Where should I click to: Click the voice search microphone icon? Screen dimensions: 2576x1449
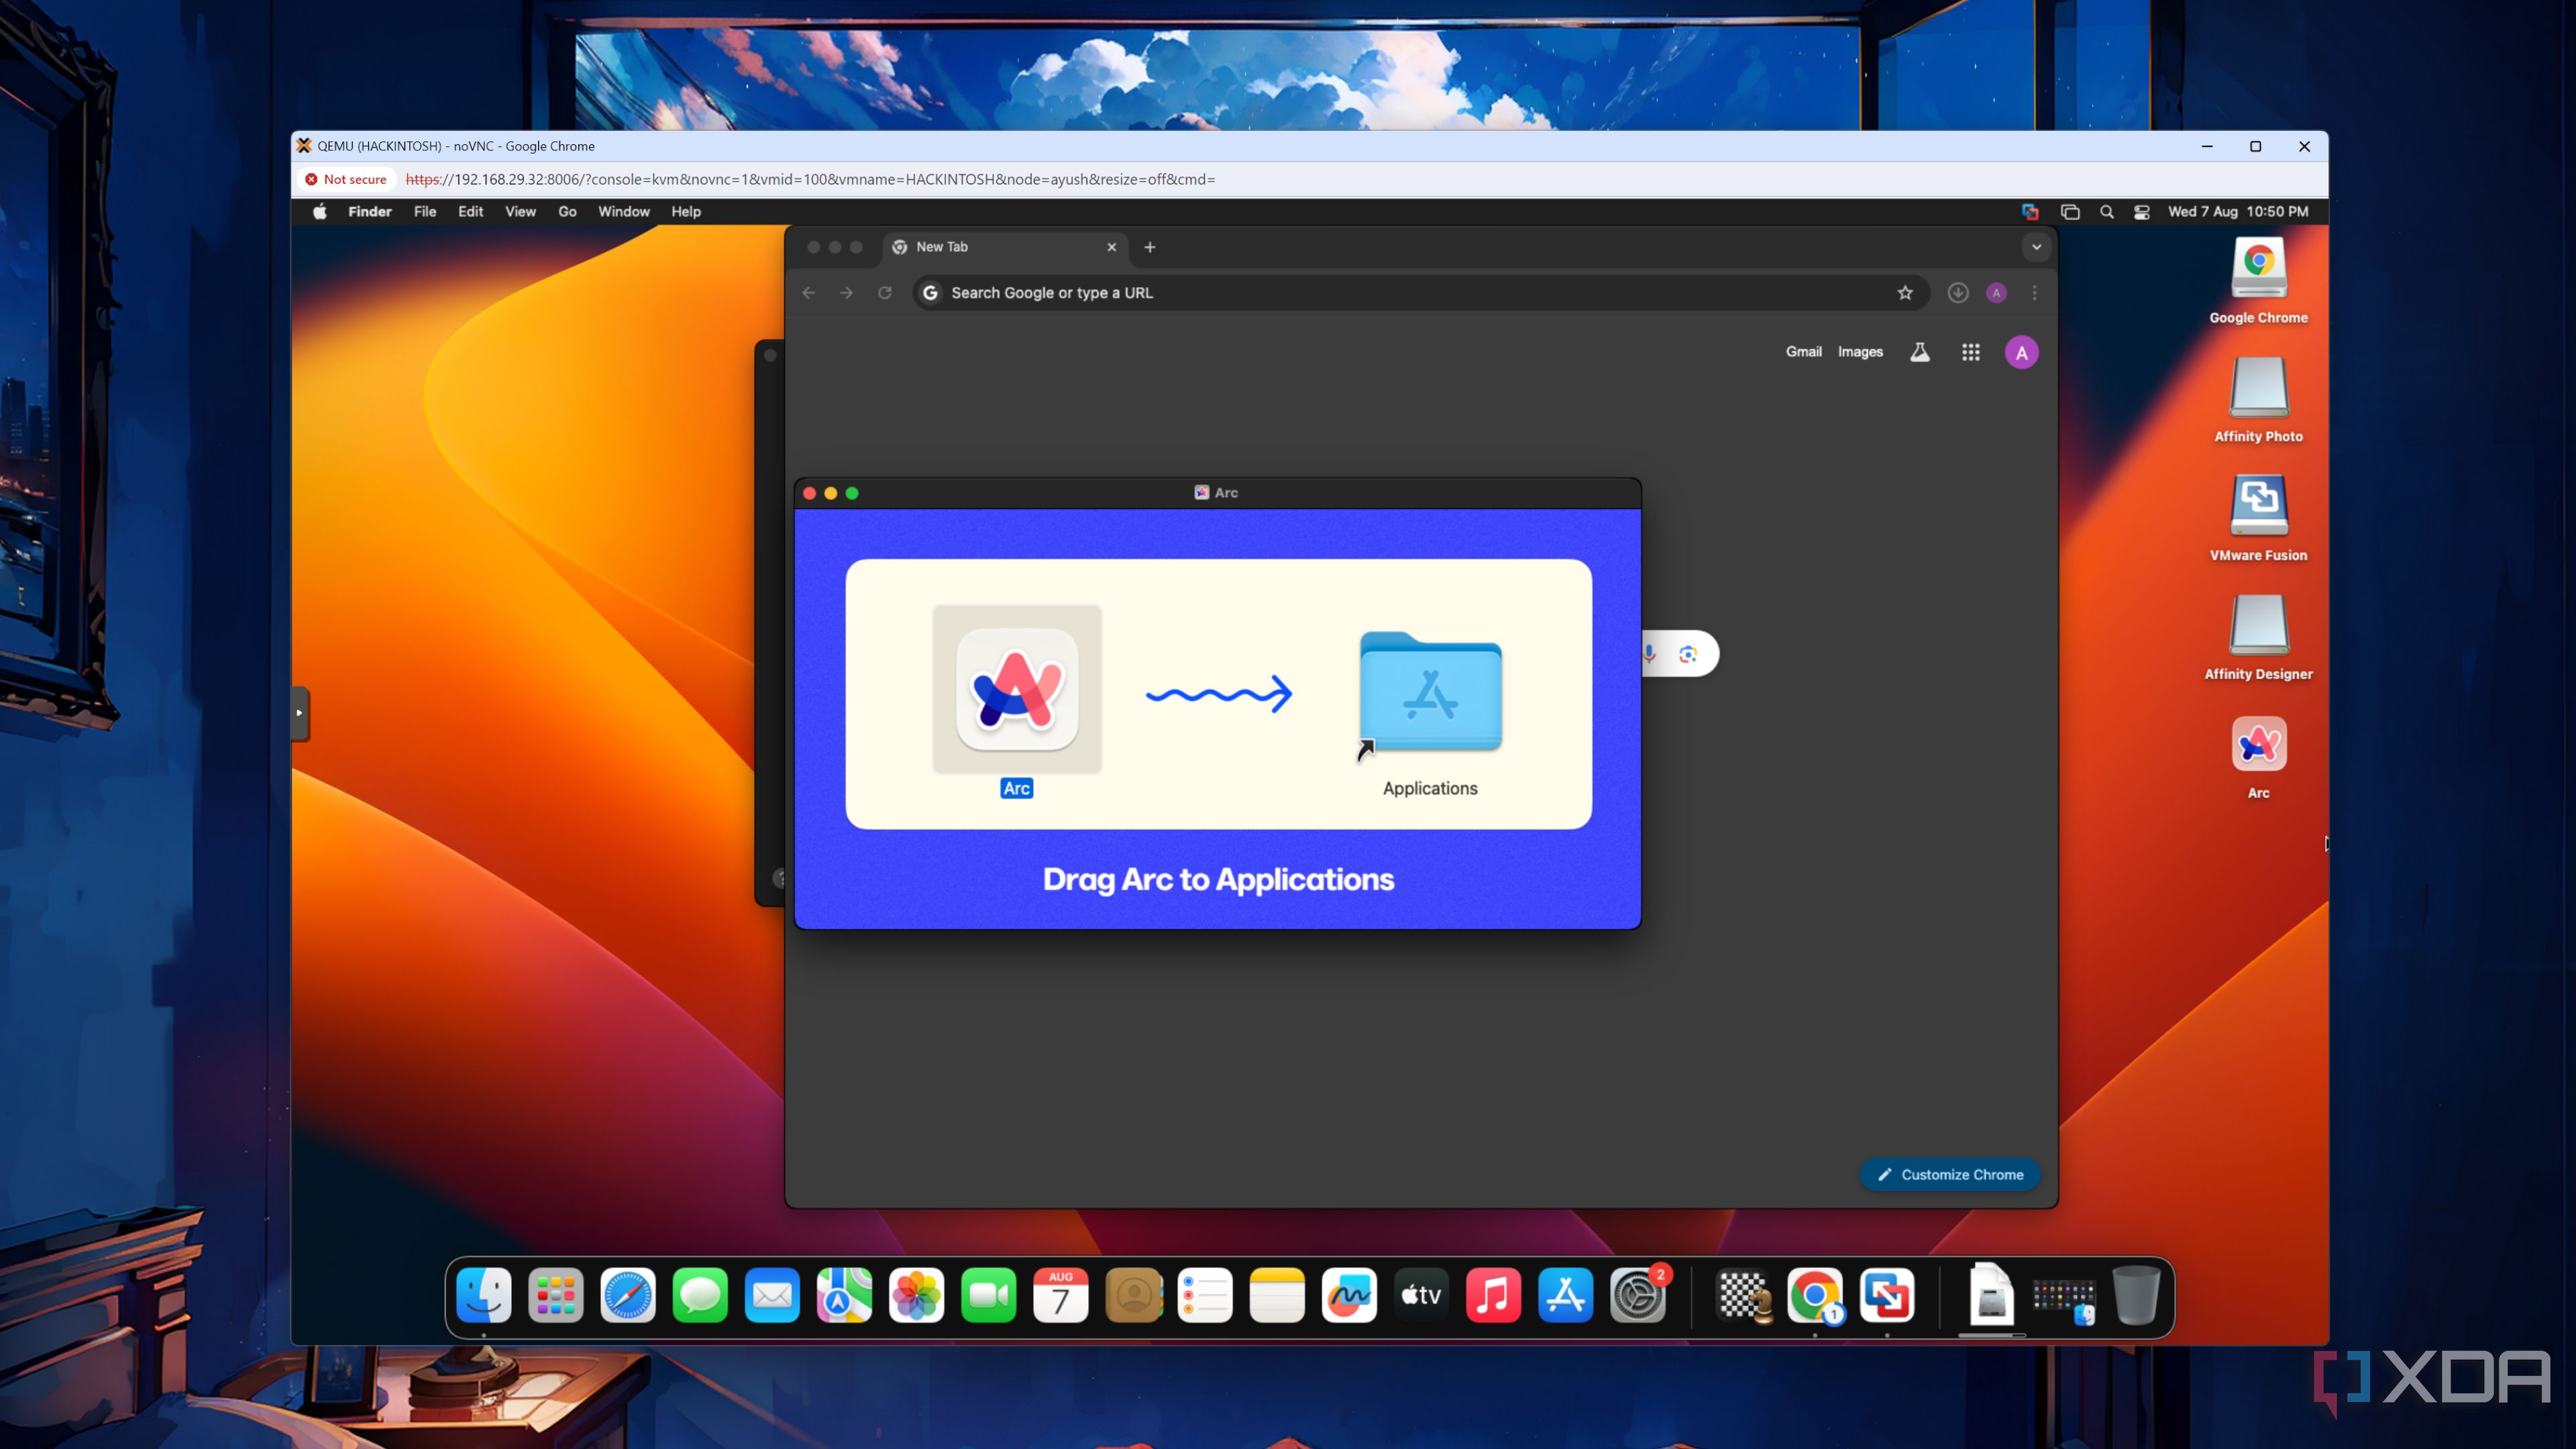click(1650, 654)
